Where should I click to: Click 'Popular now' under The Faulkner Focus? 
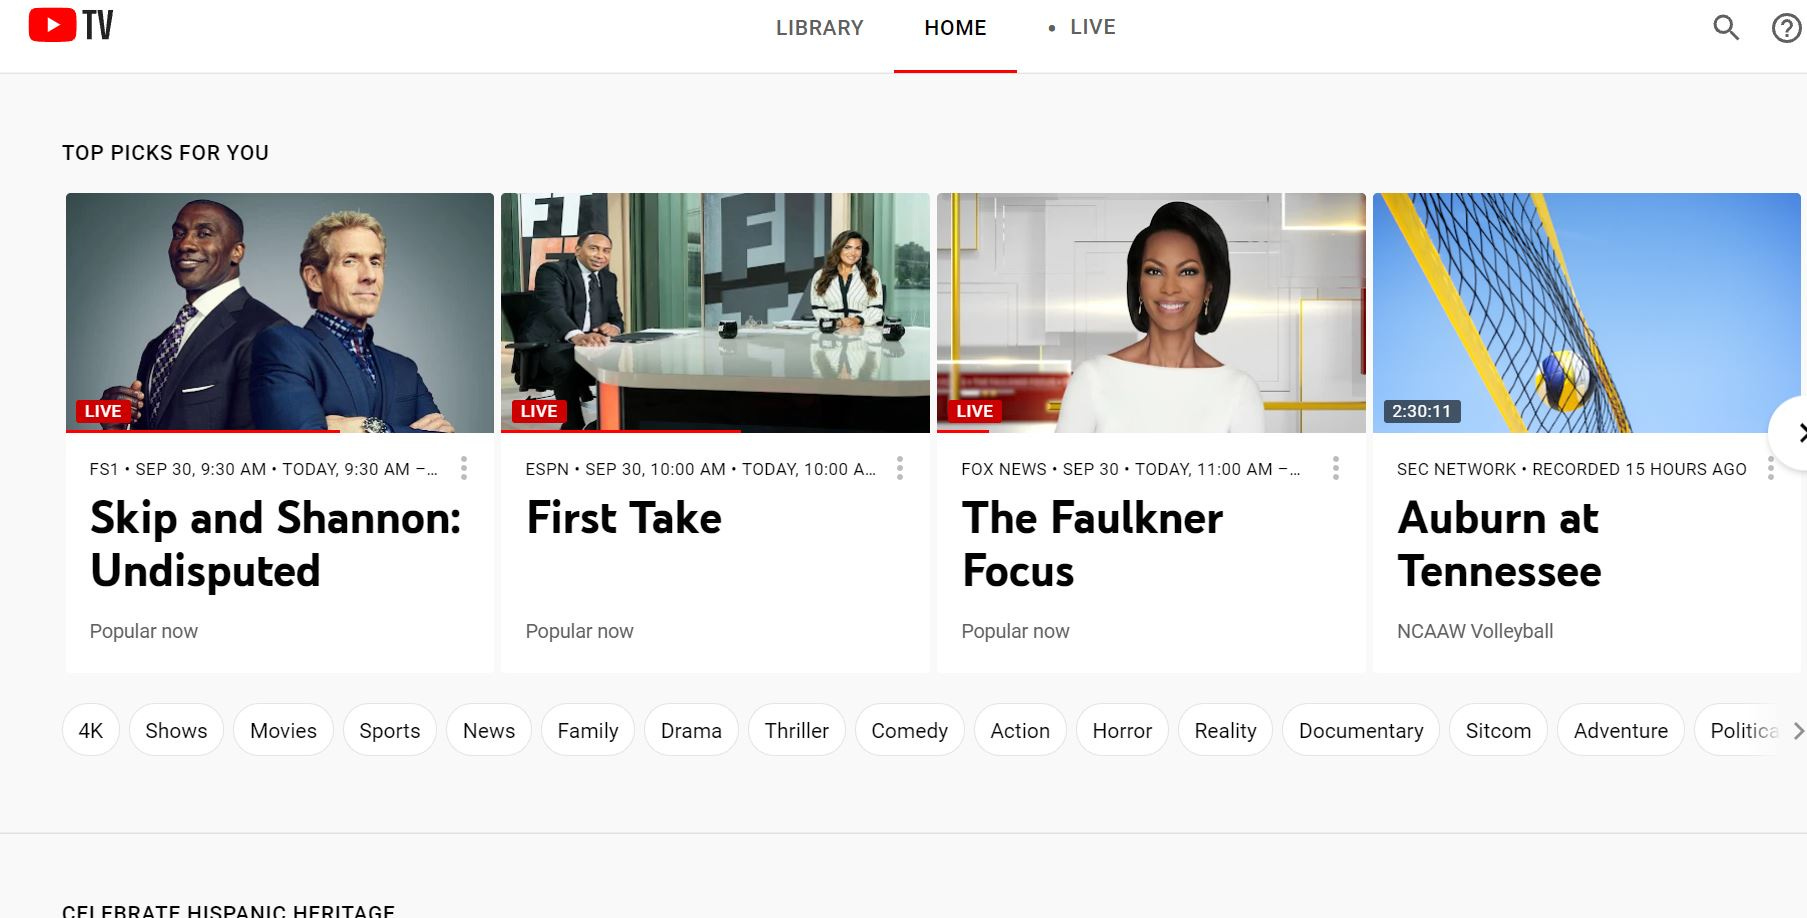click(x=1015, y=631)
